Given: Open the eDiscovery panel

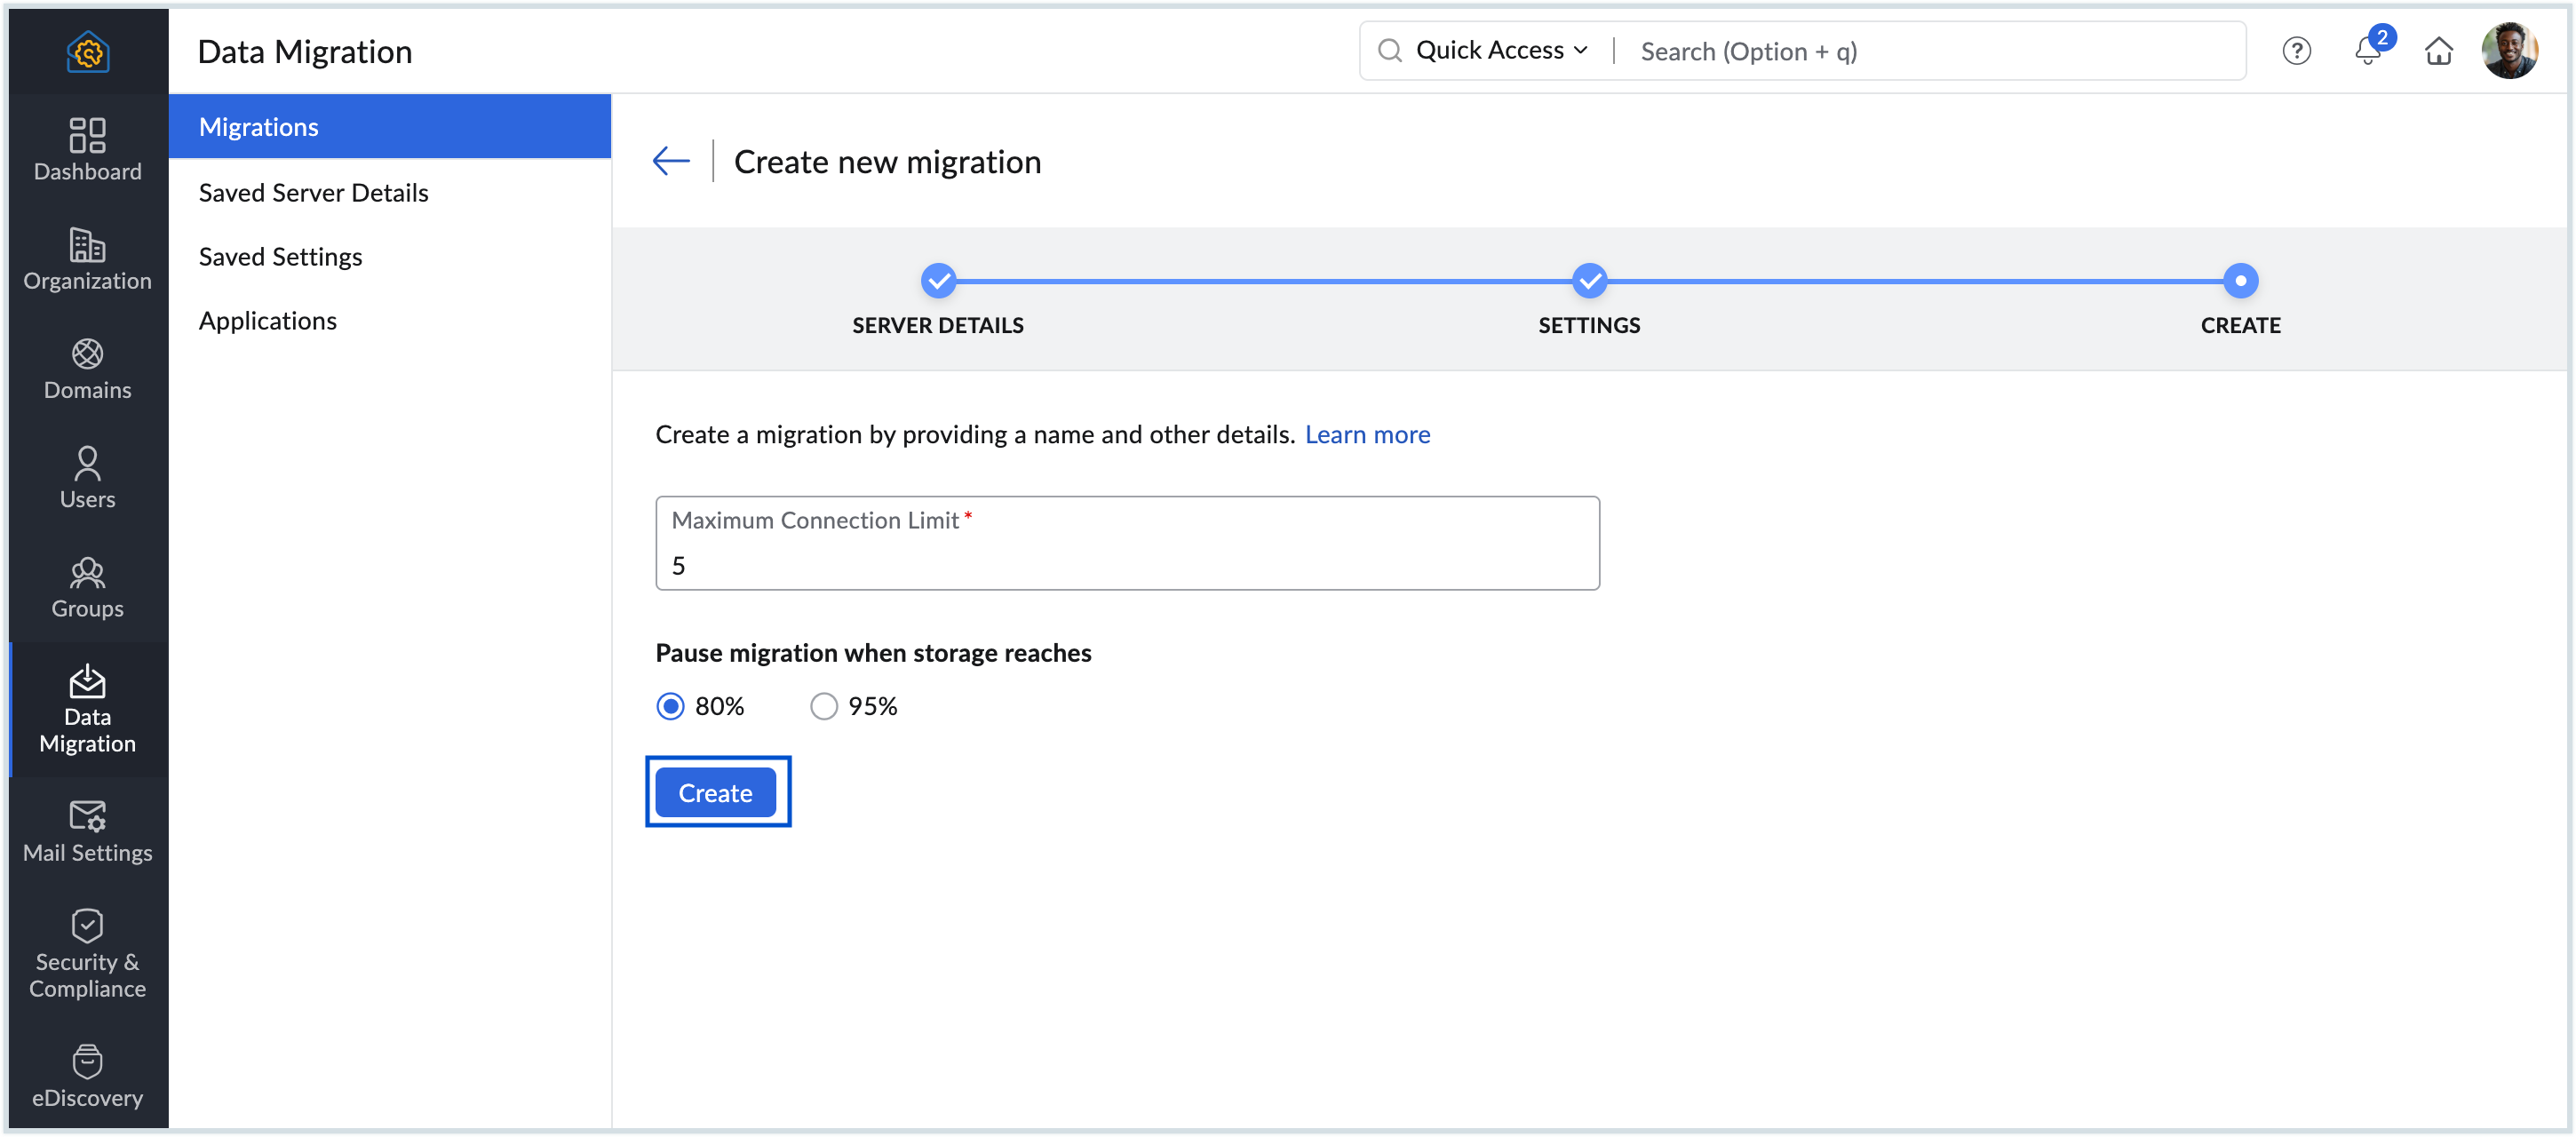Looking at the screenshot, I should (87, 1077).
